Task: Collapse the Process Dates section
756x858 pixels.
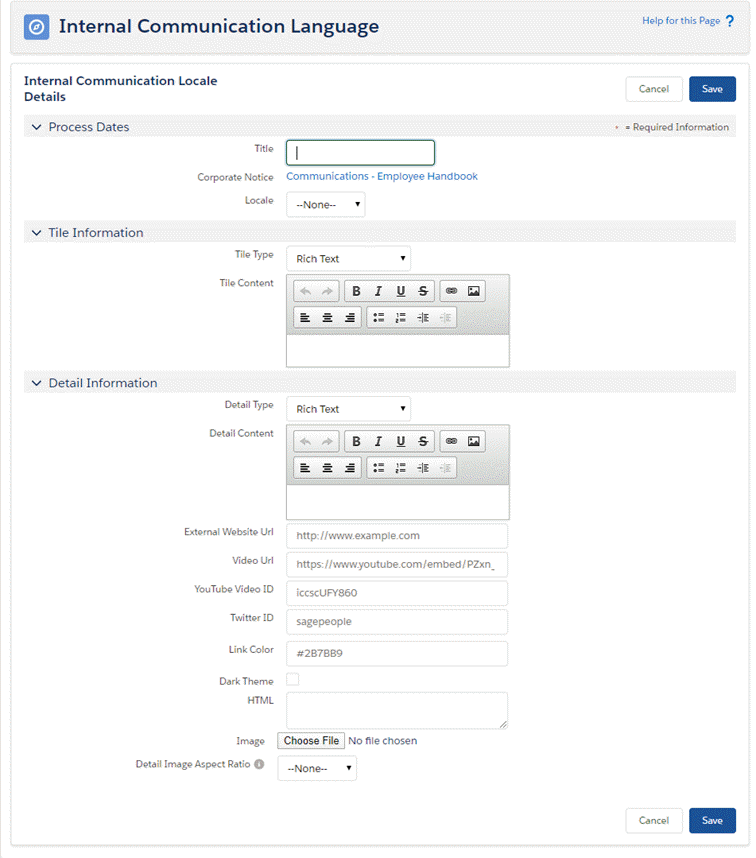Action: coord(37,127)
